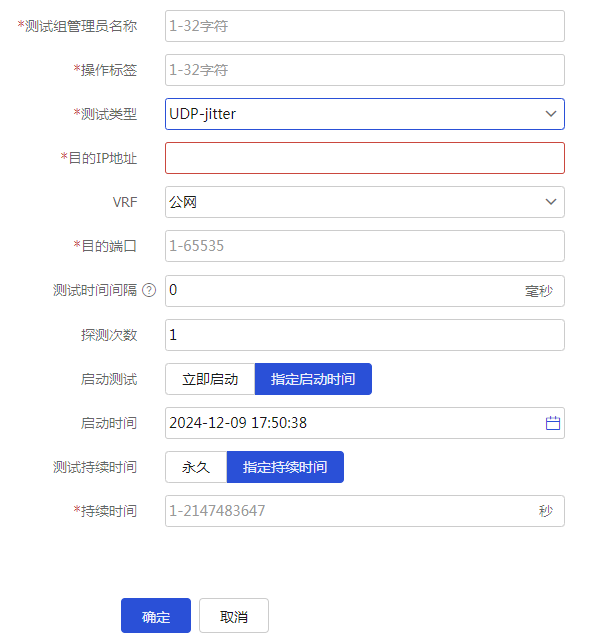
Task: Focus the 持续时间 seconds input
Action: [365, 511]
